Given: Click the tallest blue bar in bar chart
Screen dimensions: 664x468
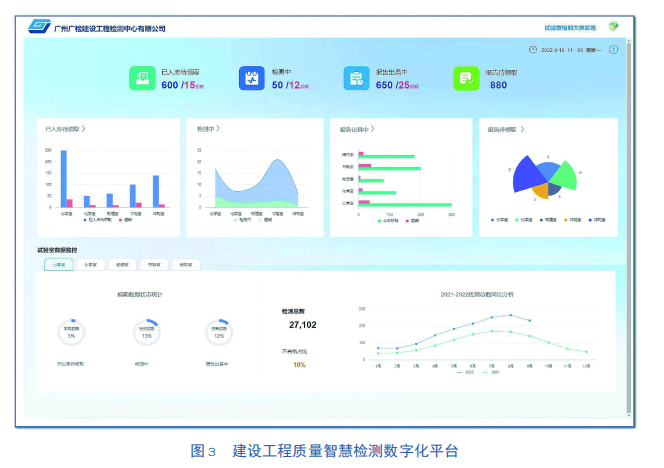Looking at the screenshot, I should (64, 178).
